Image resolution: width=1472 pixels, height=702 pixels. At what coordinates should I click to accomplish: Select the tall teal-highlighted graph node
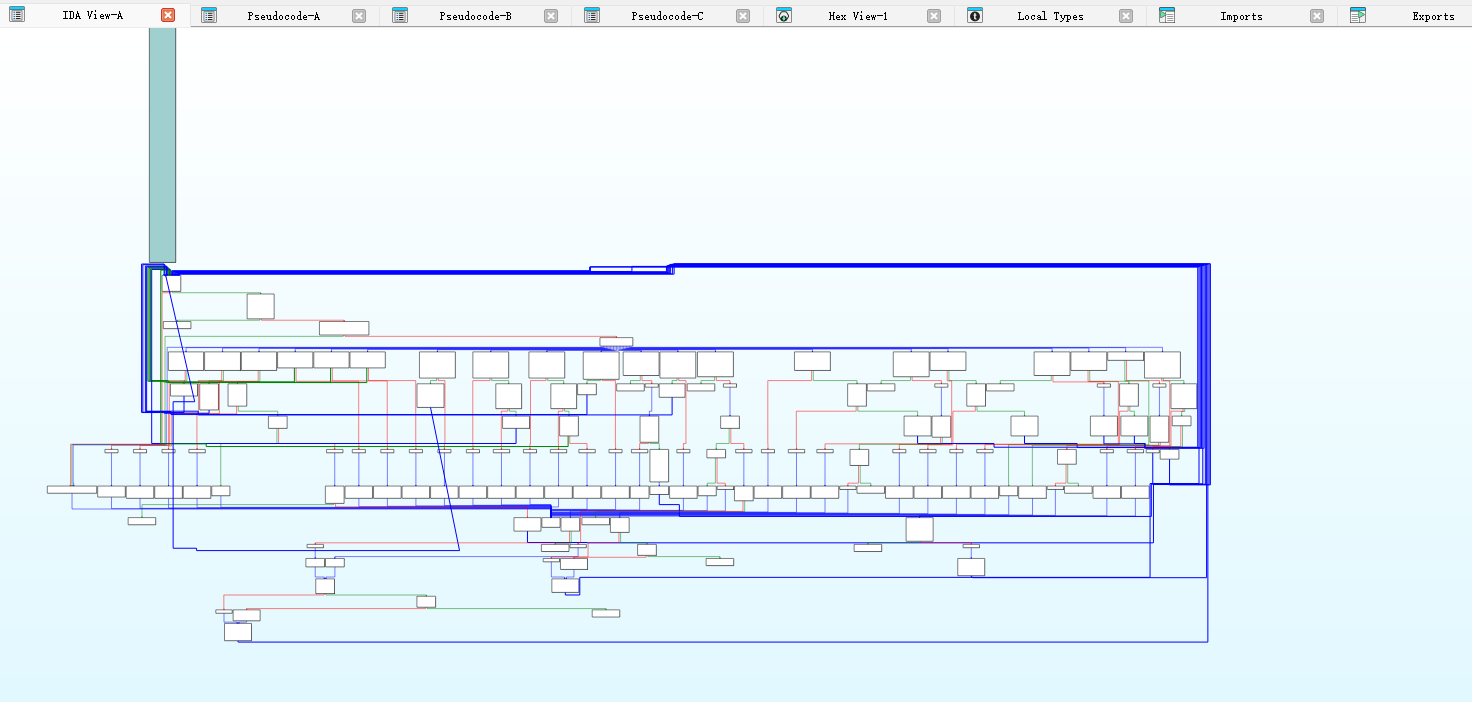tap(162, 145)
